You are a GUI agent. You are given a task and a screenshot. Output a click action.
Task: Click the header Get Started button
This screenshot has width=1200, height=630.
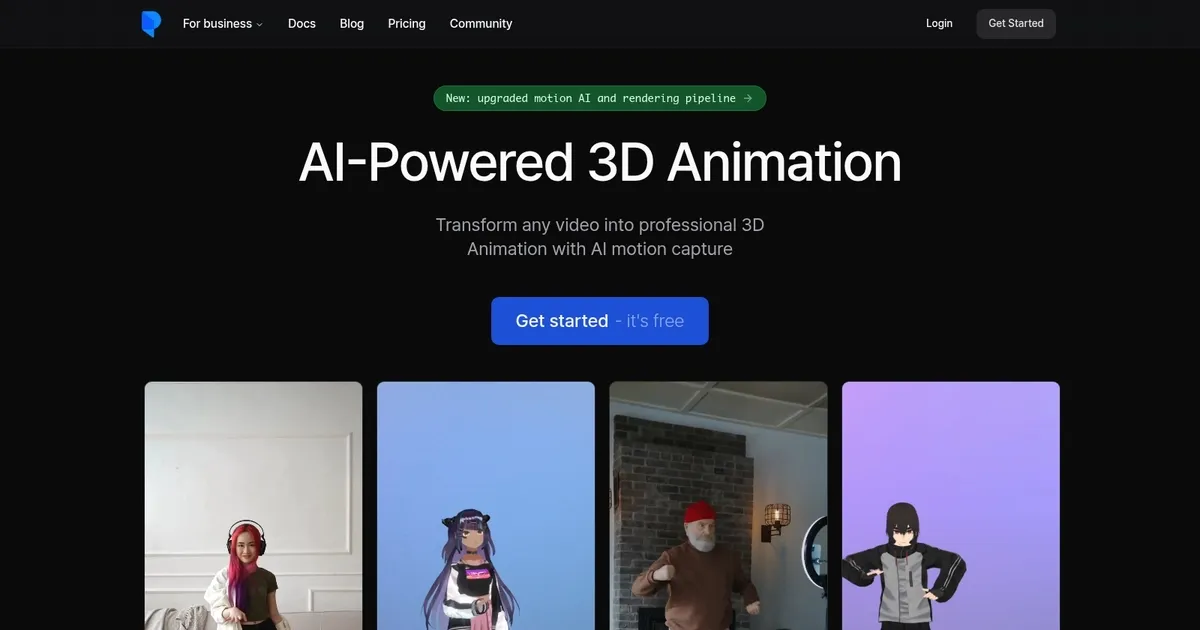pyautogui.click(x=1016, y=24)
